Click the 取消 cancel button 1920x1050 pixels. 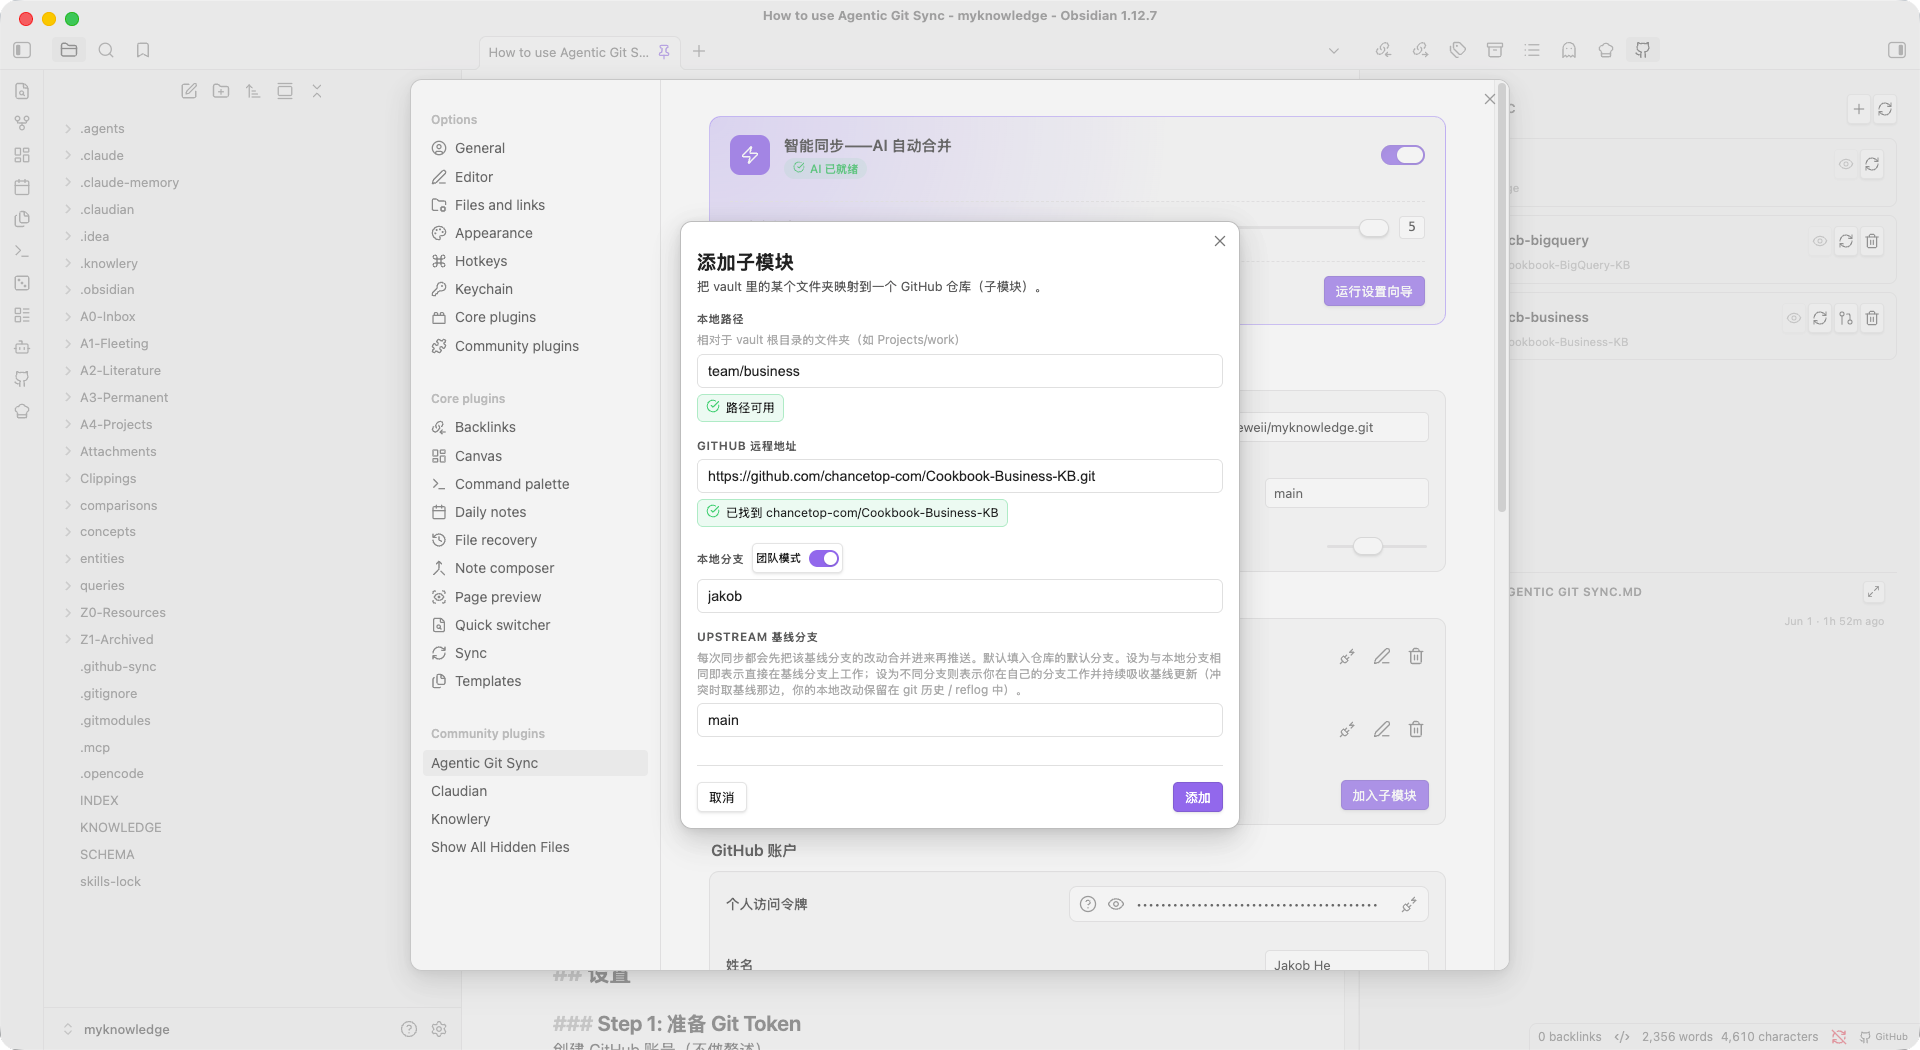pyautogui.click(x=722, y=797)
